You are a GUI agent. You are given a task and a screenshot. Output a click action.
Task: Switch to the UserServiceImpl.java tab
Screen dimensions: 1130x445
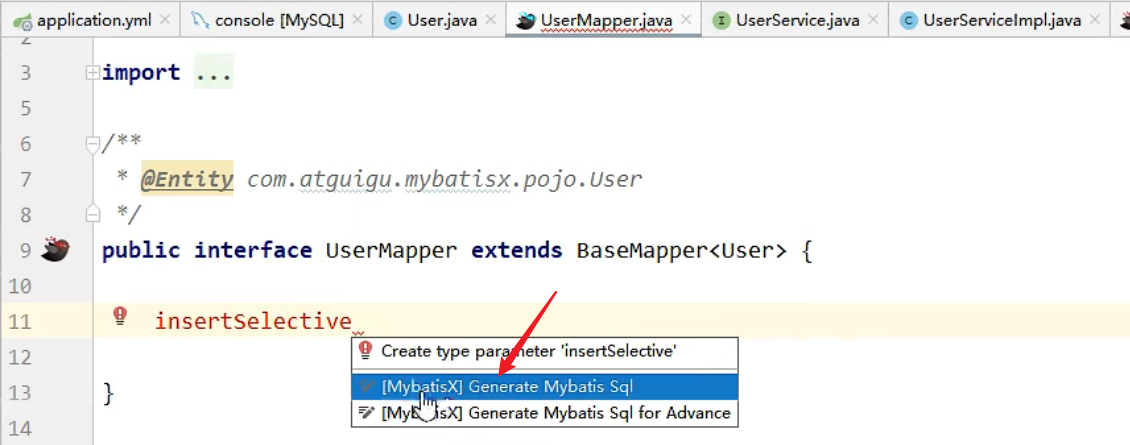(x=1002, y=20)
